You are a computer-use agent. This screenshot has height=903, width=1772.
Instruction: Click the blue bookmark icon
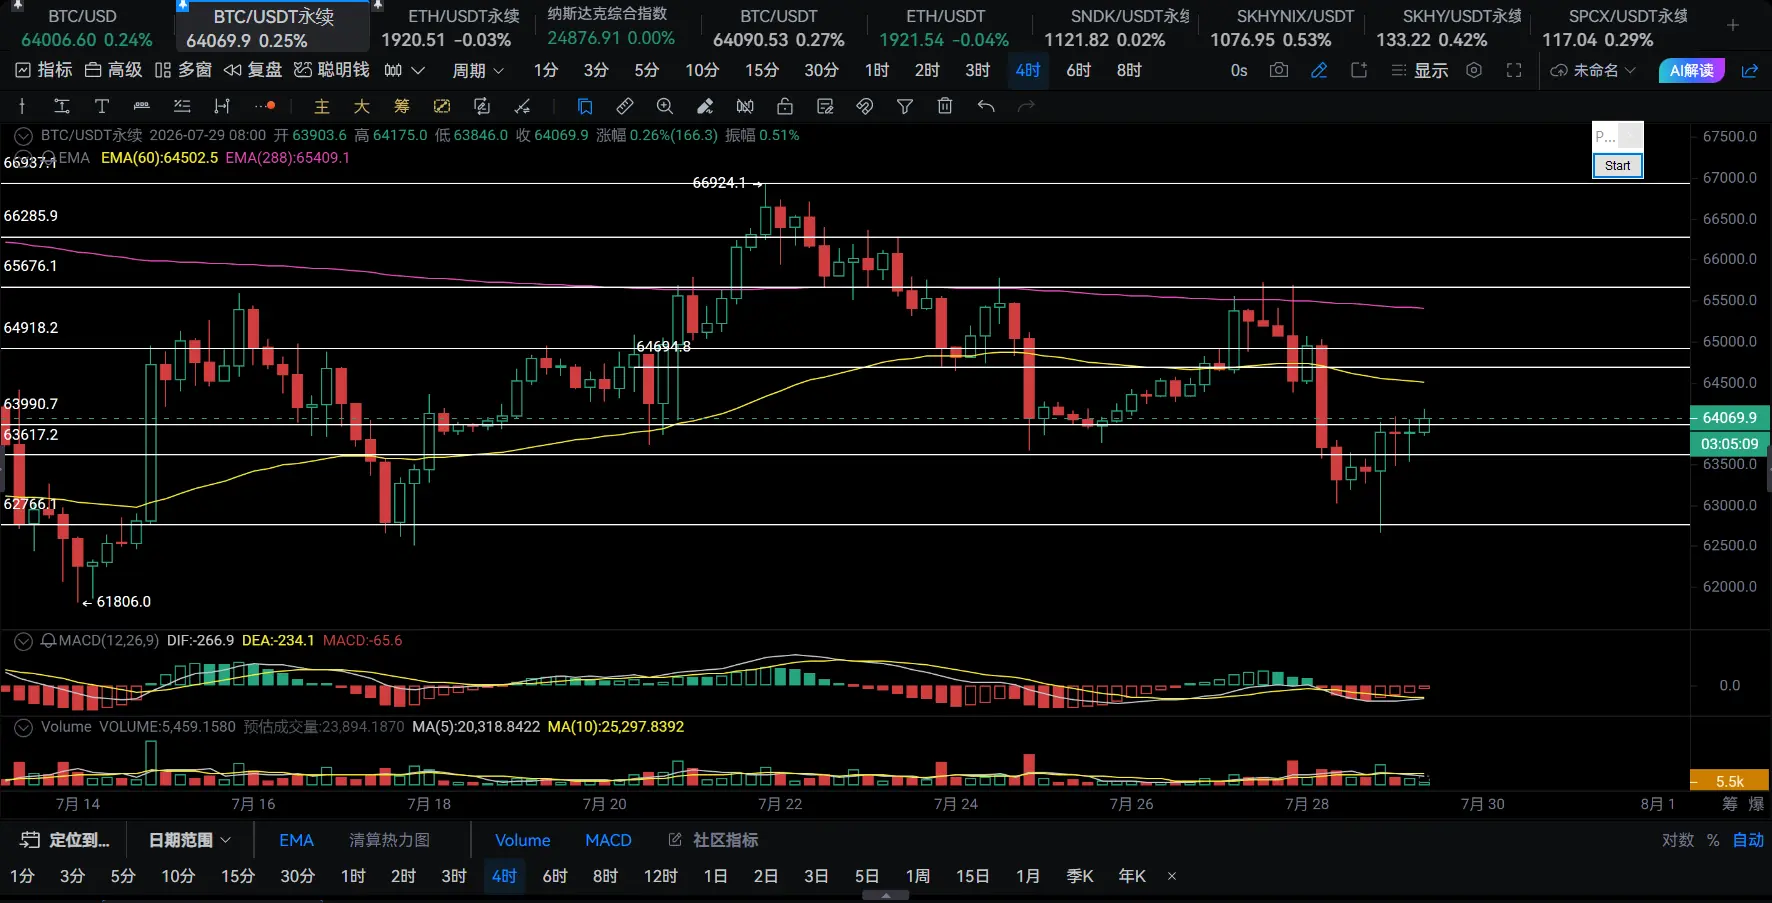(585, 106)
